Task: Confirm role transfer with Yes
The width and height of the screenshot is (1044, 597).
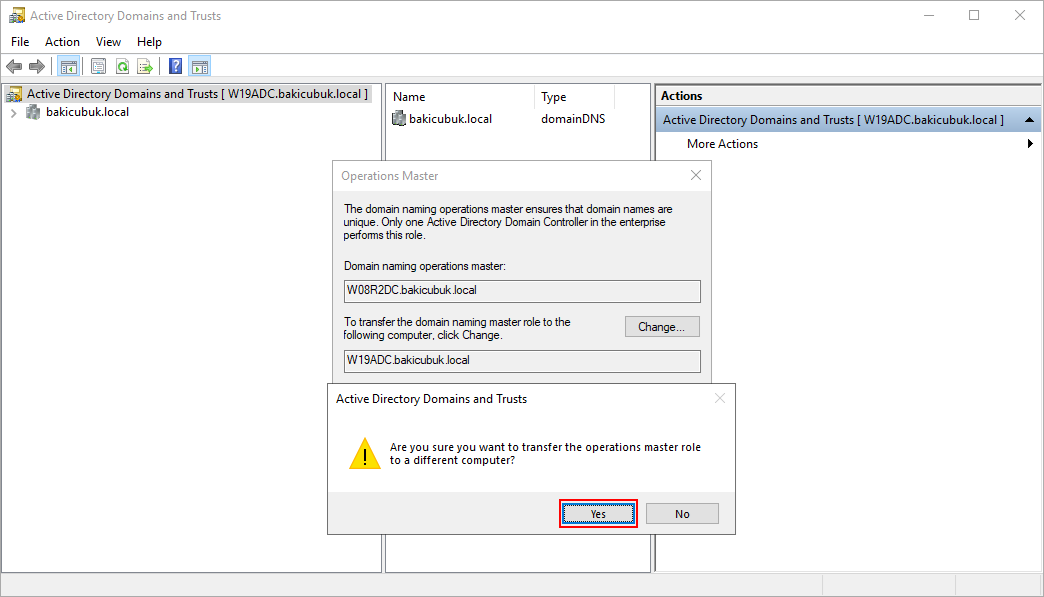Action: pyautogui.click(x=598, y=514)
